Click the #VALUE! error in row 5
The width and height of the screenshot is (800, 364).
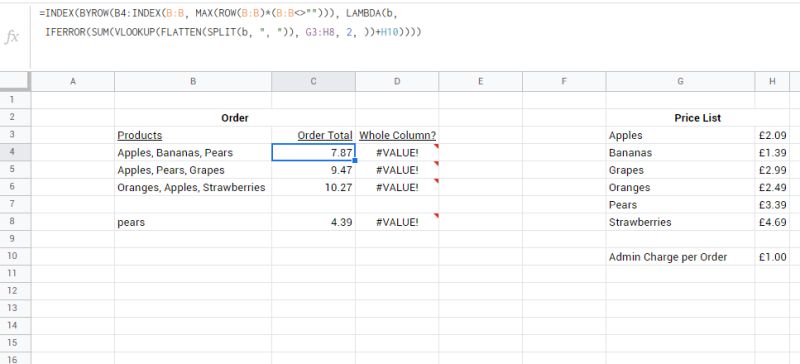[x=397, y=169]
